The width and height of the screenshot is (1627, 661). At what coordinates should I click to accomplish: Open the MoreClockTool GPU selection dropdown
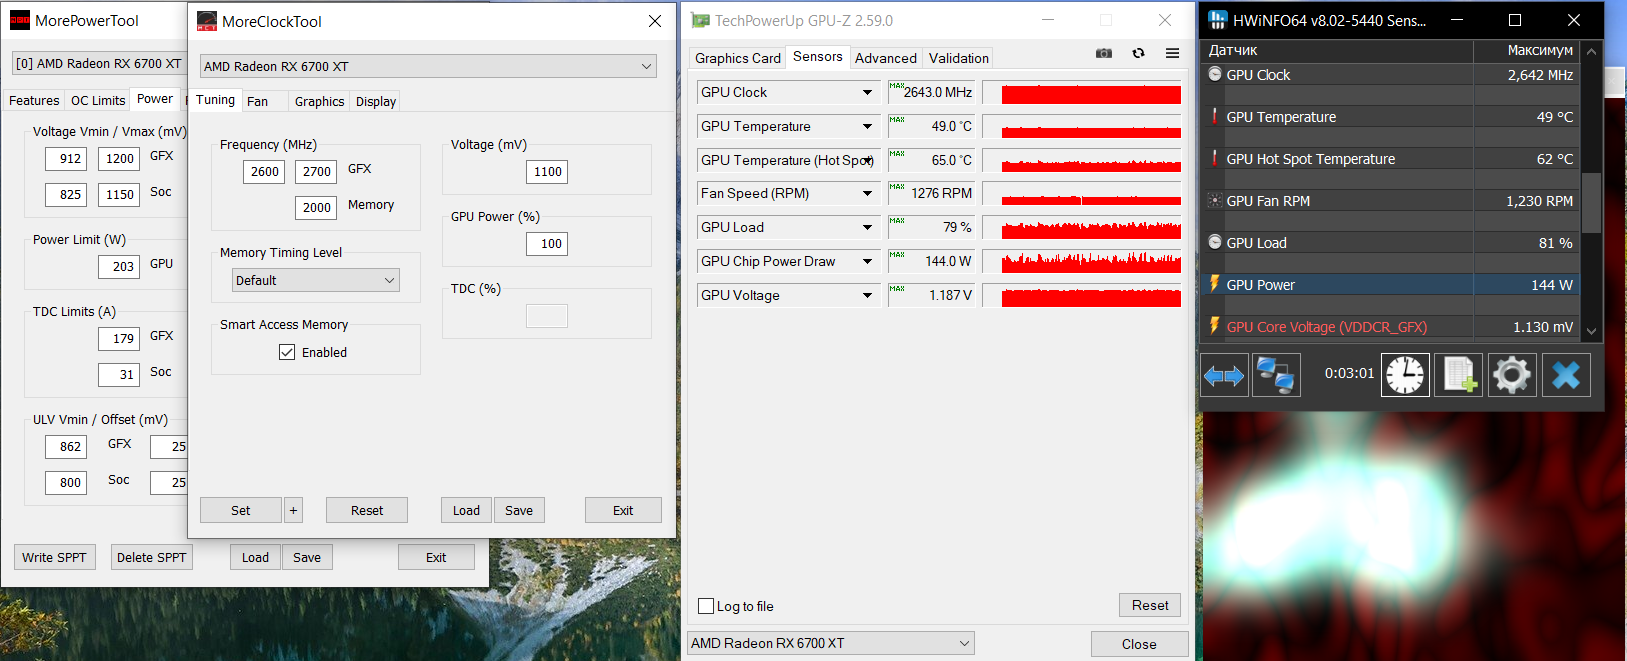428,66
